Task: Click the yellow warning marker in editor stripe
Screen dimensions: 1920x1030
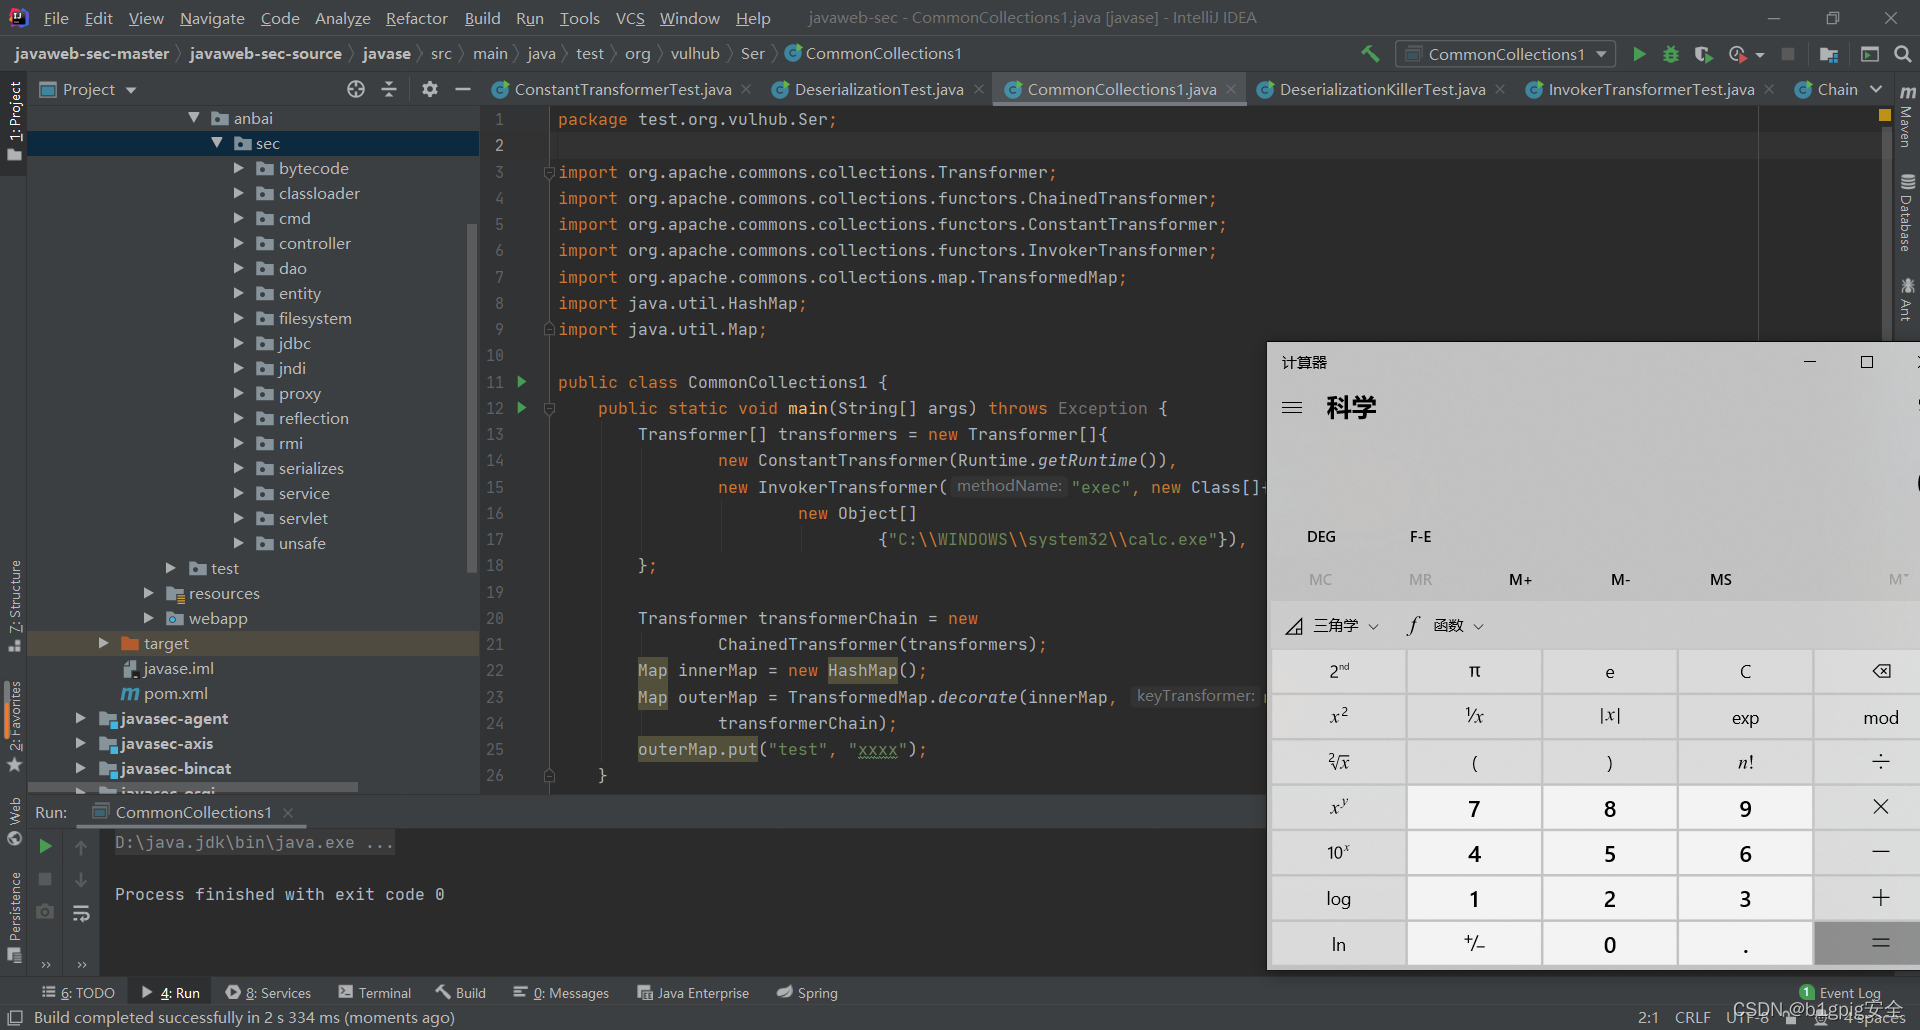Action: point(1885,115)
